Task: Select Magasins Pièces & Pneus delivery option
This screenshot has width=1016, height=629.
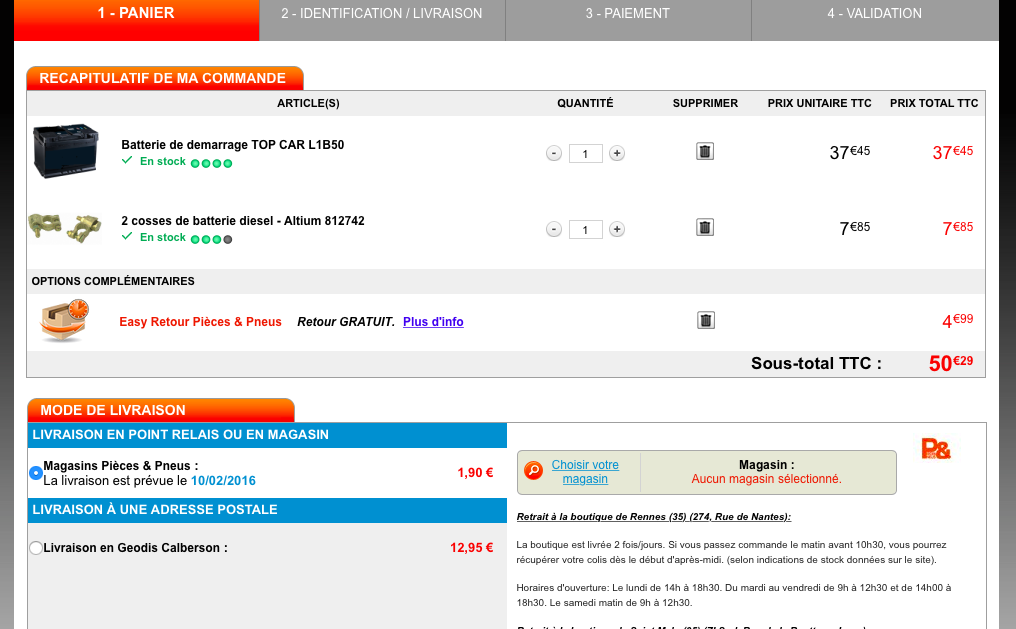Action: pos(36,473)
